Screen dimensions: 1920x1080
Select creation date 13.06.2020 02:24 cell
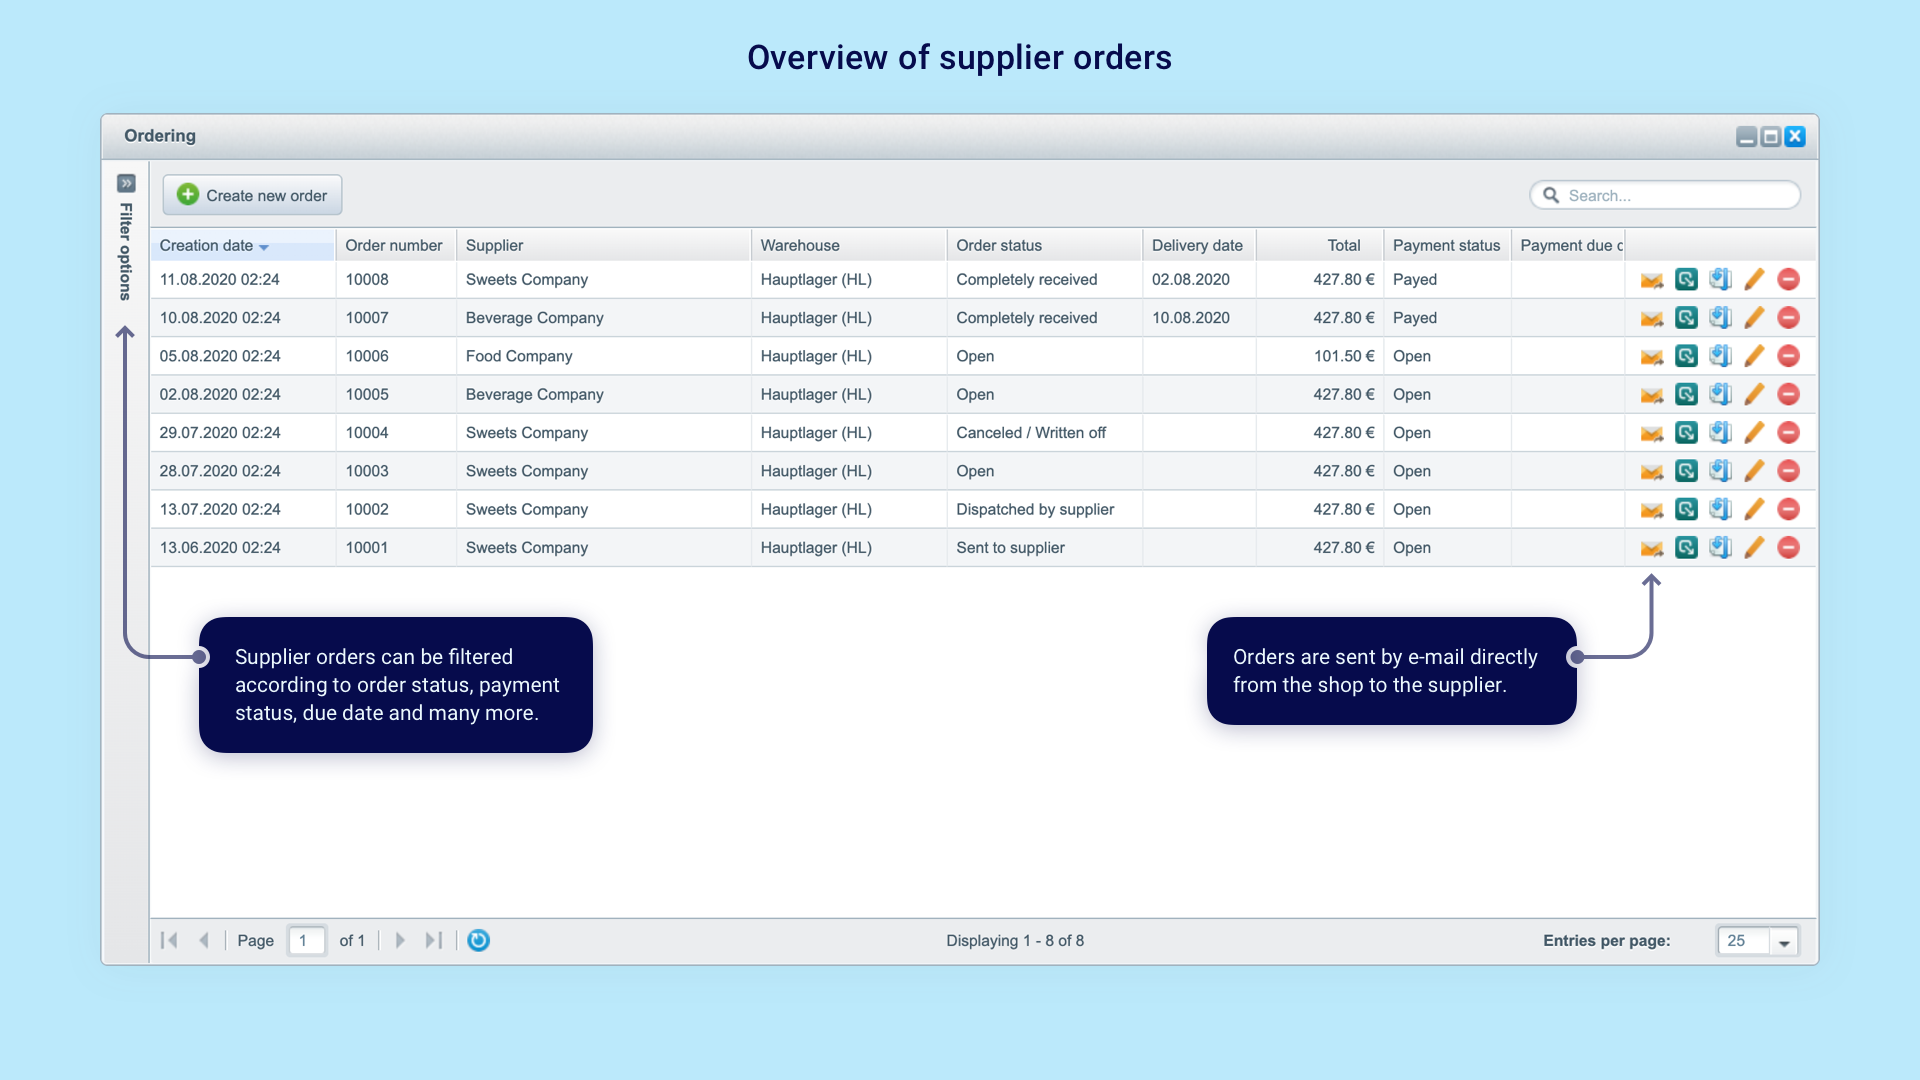pos(242,548)
